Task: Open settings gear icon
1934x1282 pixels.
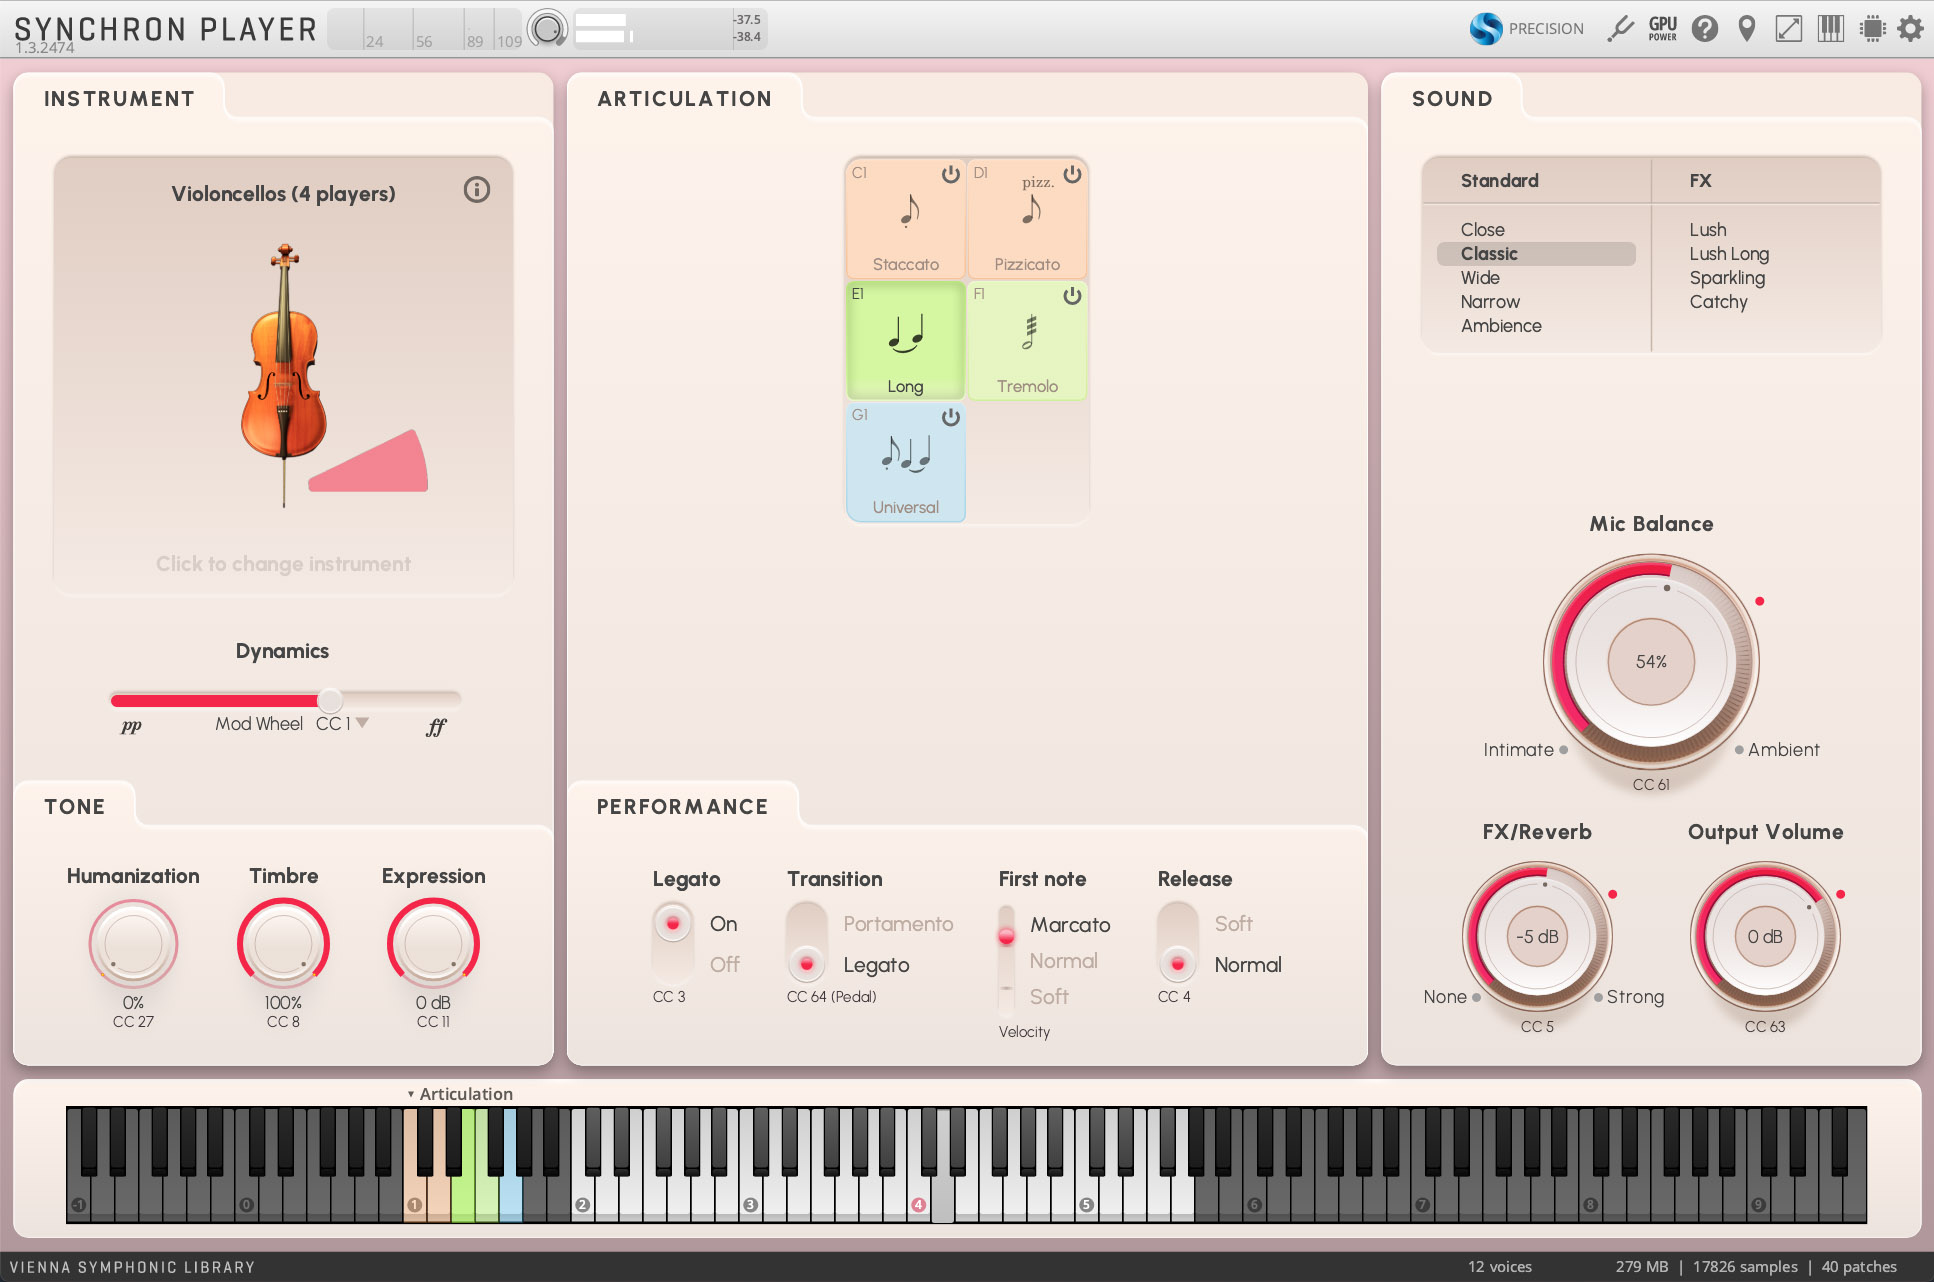Action: pos(1910,28)
